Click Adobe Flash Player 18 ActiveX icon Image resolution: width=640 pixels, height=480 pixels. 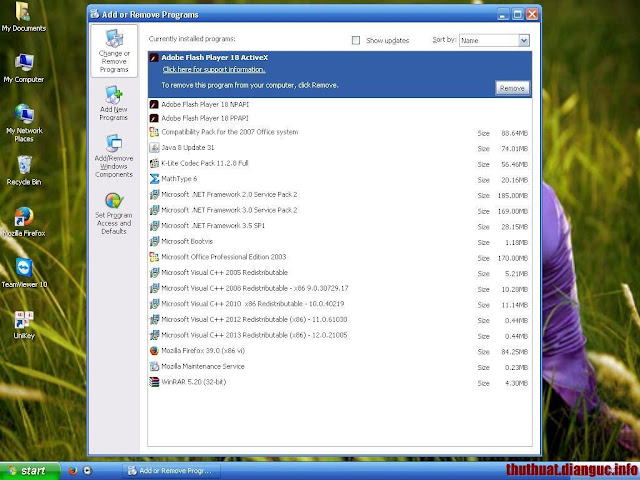point(154,58)
